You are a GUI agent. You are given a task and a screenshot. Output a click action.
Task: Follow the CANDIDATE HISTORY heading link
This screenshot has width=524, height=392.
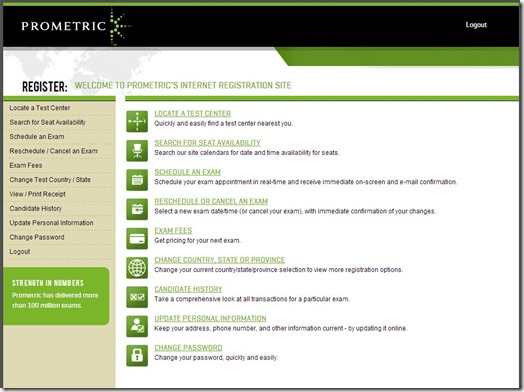click(188, 289)
